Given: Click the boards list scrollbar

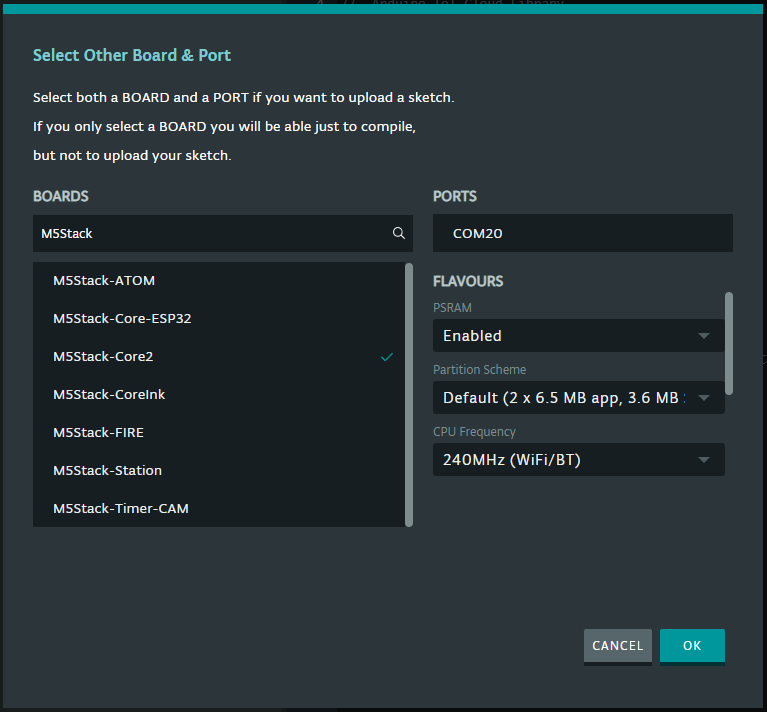Looking at the screenshot, I should point(409,395).
